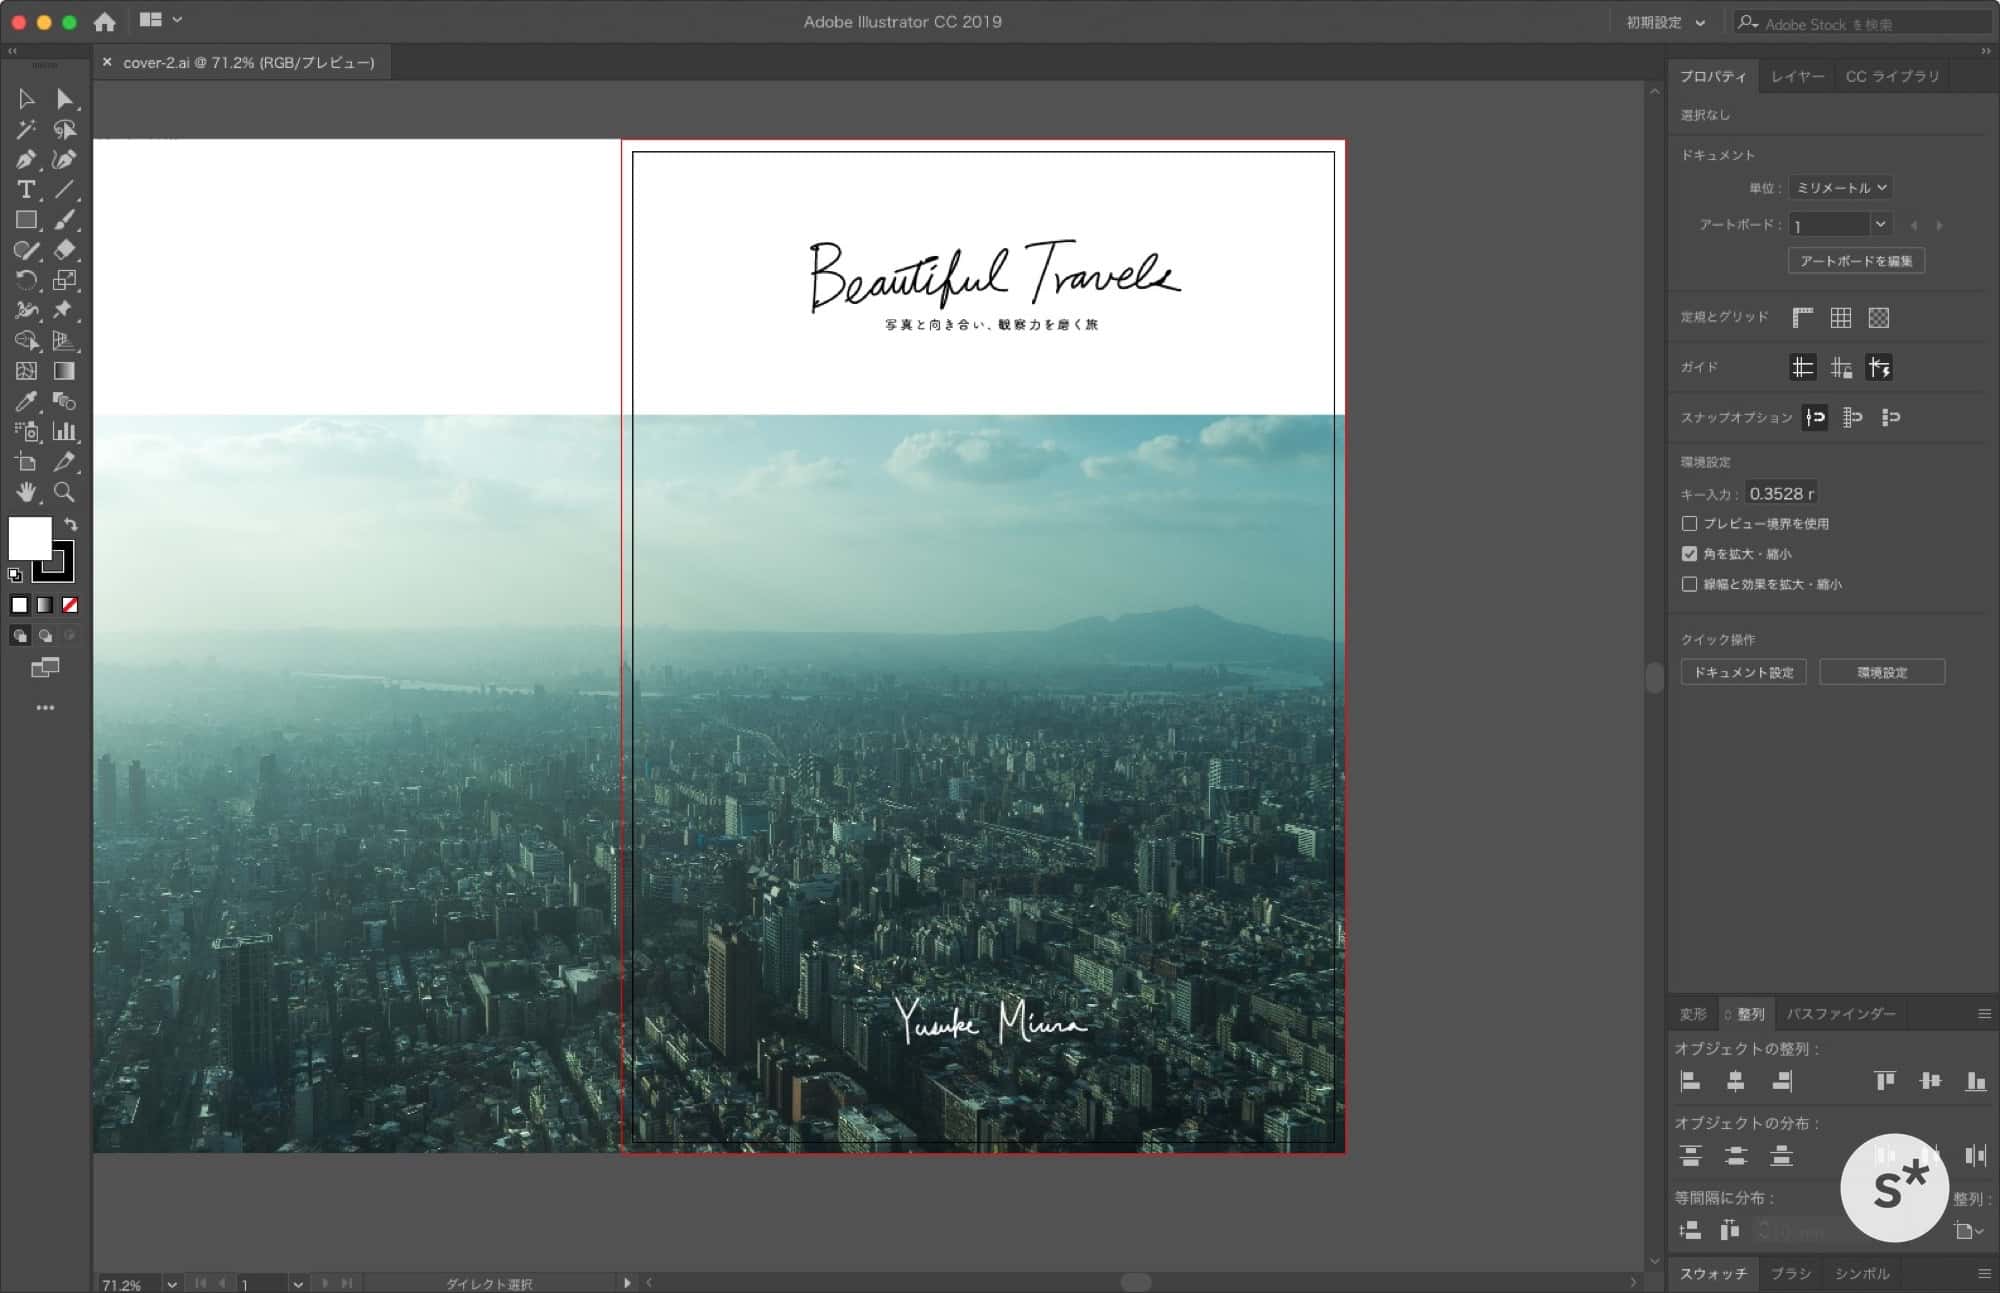Click horizontal align center icon
This screenshot has height=1293, width=2000.
[x=1736, y=1081]
